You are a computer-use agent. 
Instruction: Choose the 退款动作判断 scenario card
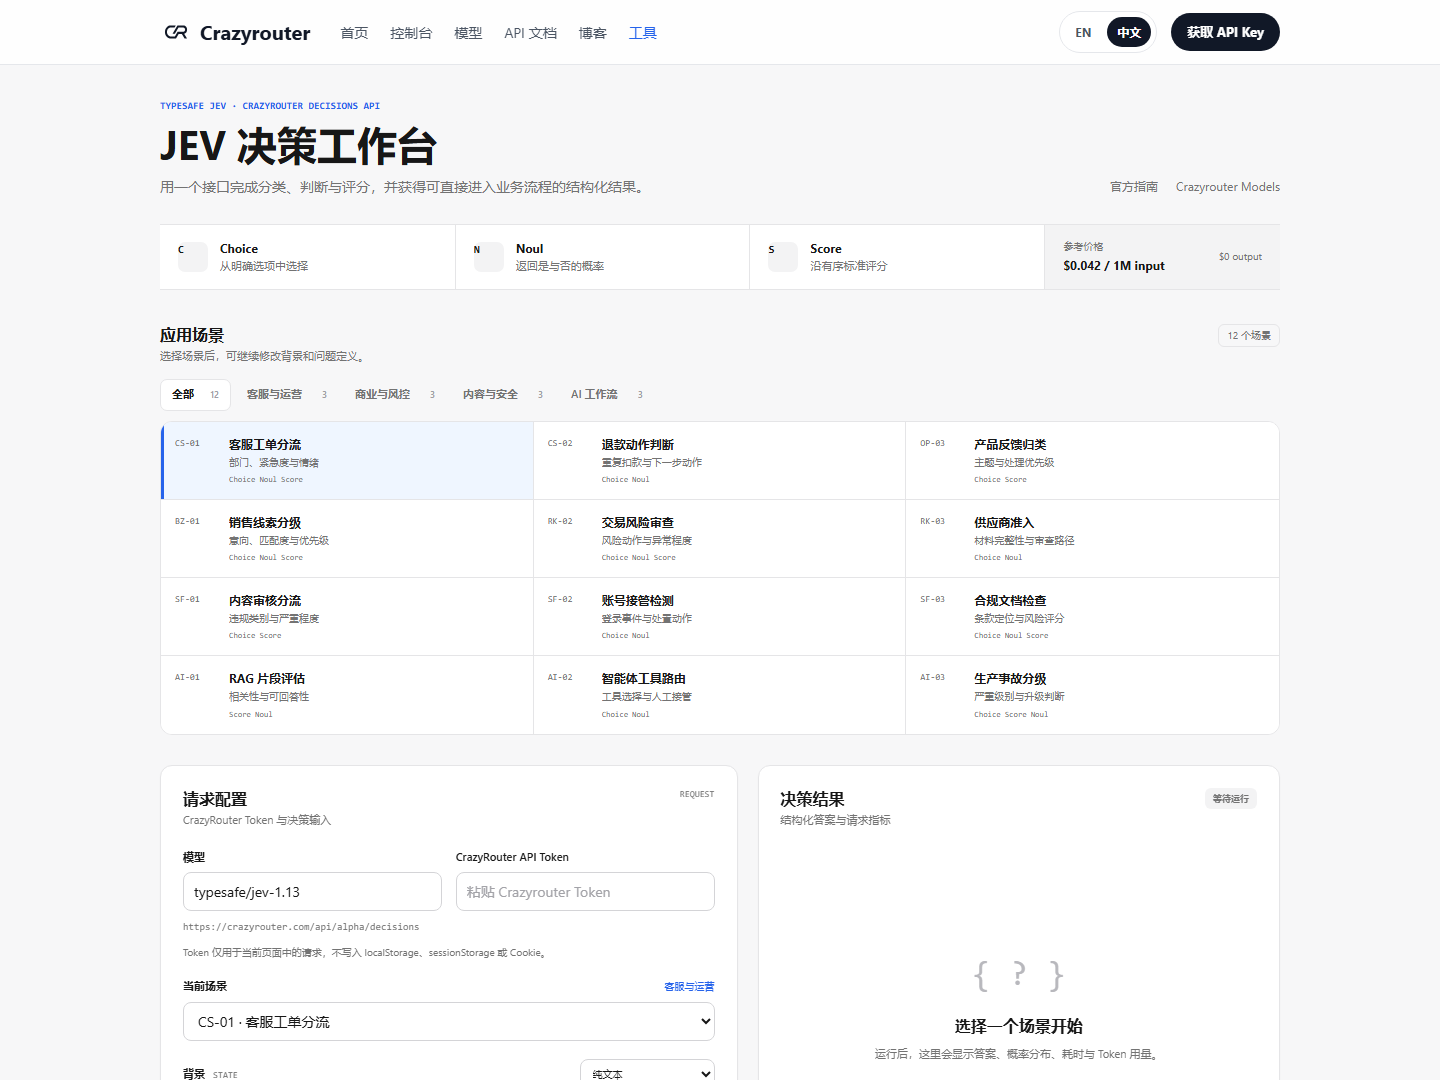pyautogui.click(x=719, y=461)
